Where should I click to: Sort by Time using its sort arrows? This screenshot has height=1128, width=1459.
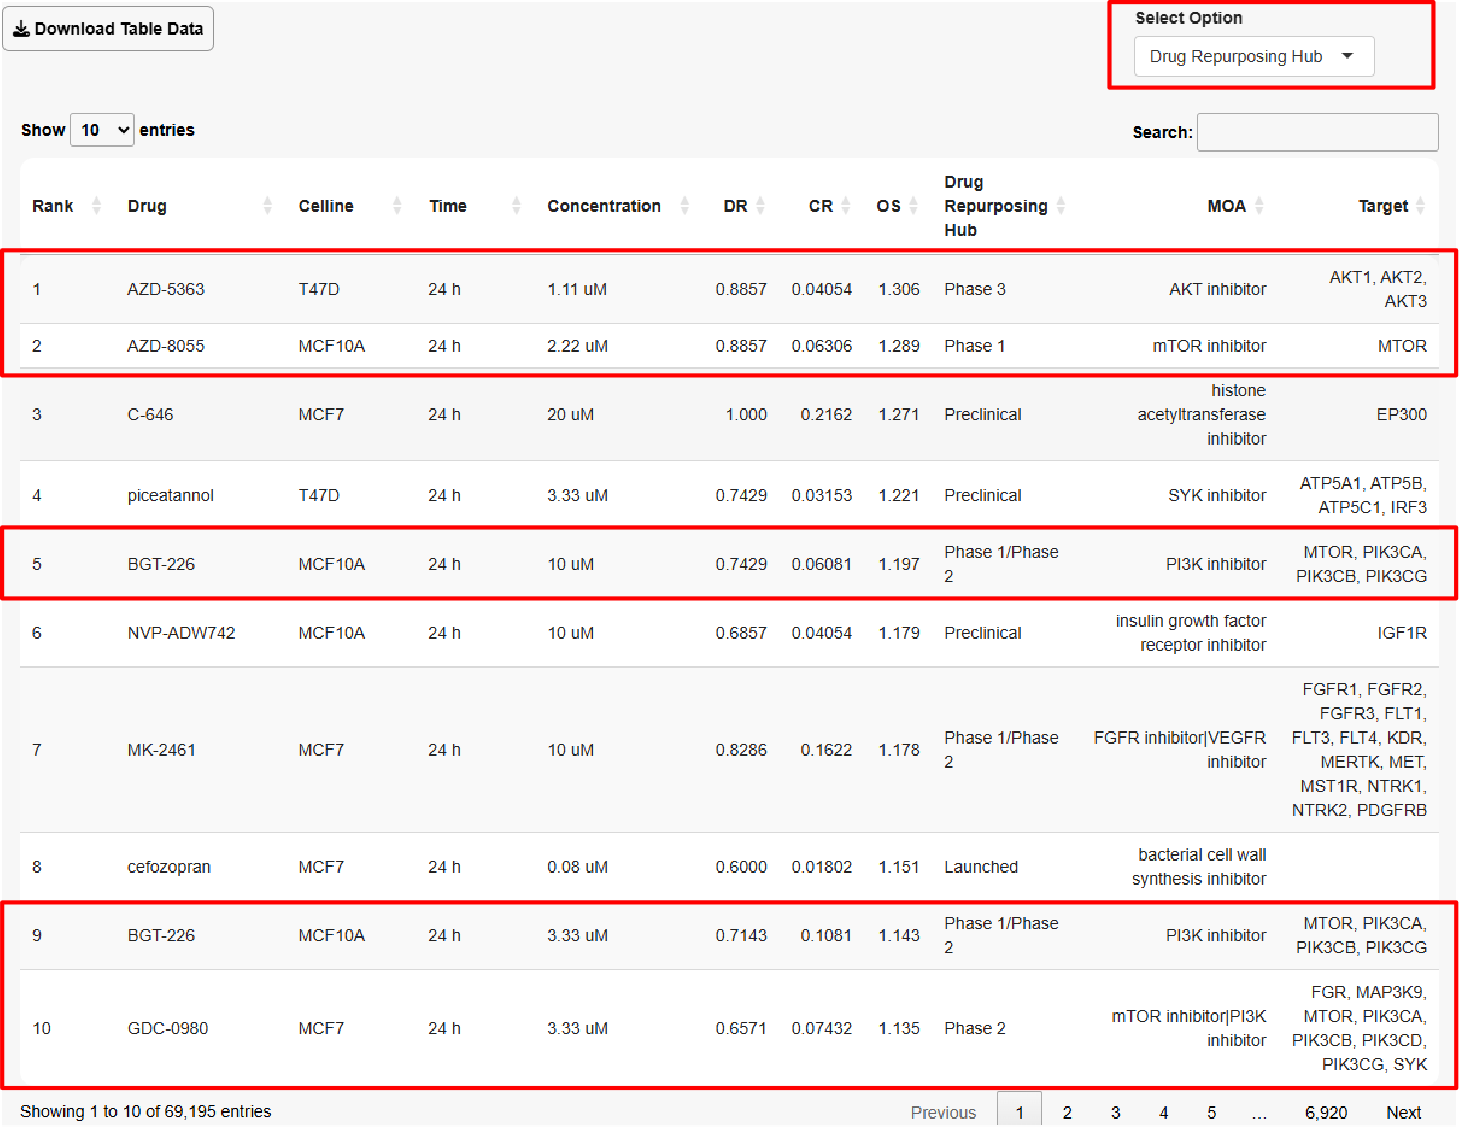tap(516, 206)
